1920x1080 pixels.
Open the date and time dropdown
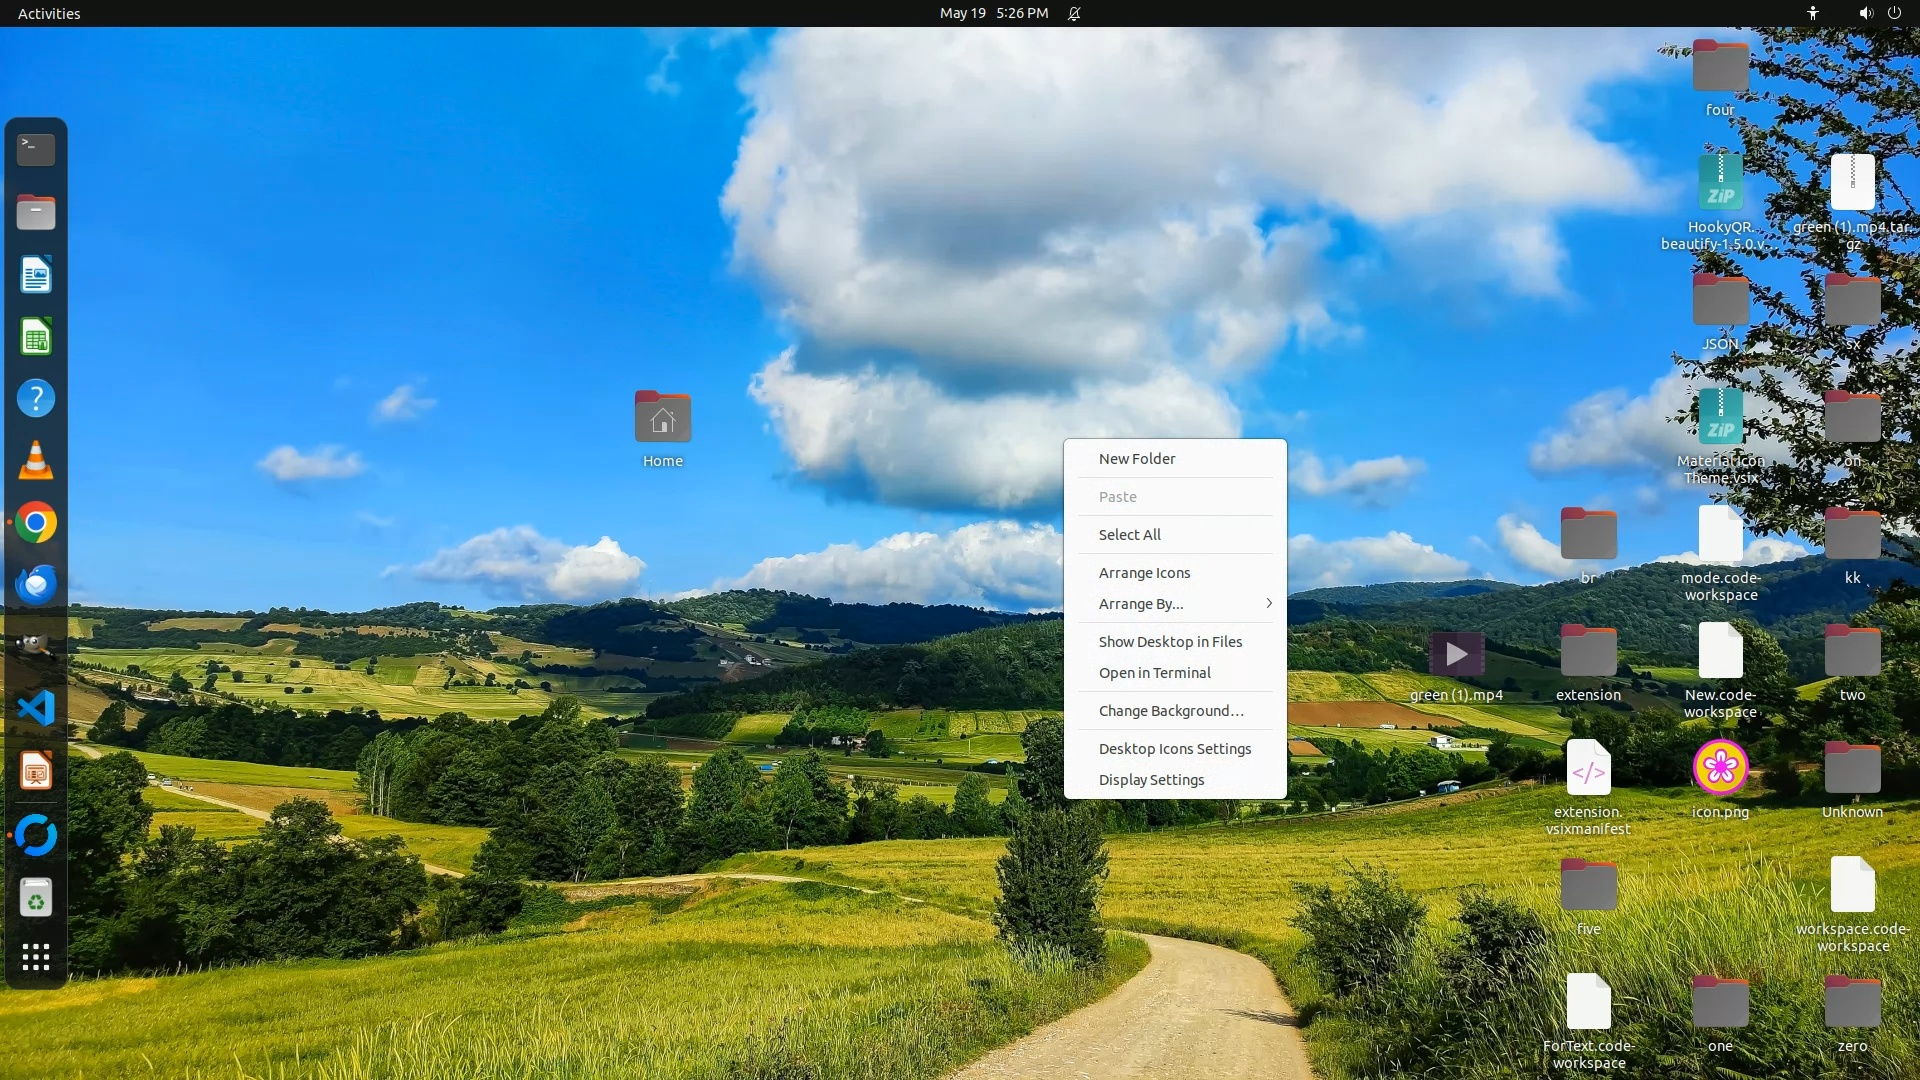[993, 13]
